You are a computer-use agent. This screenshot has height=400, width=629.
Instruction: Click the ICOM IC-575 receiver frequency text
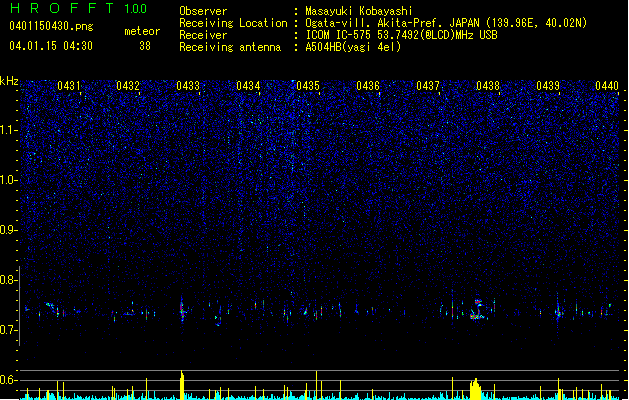[401, 35]
